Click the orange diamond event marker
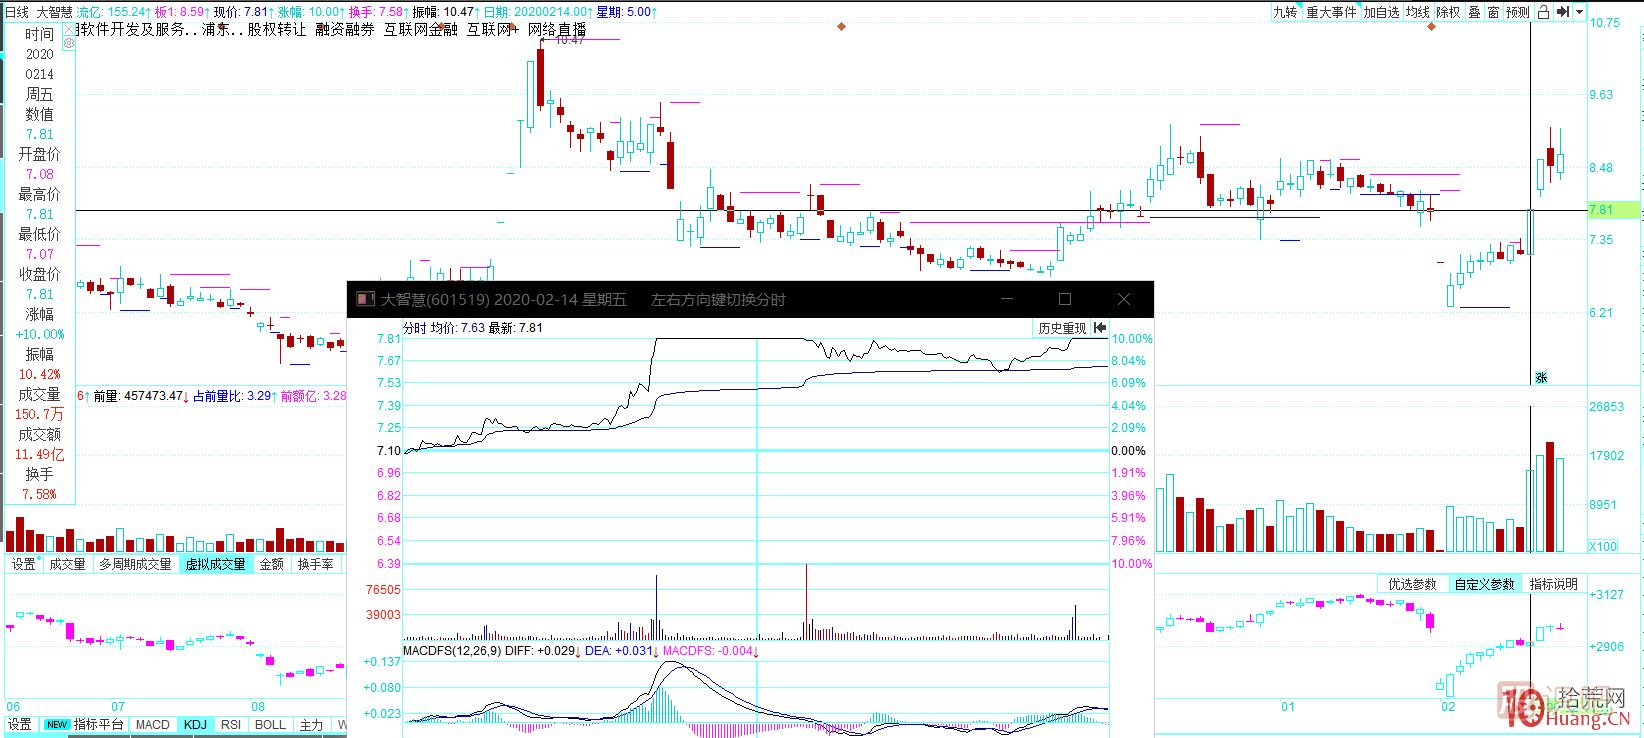 pos(841,27)
